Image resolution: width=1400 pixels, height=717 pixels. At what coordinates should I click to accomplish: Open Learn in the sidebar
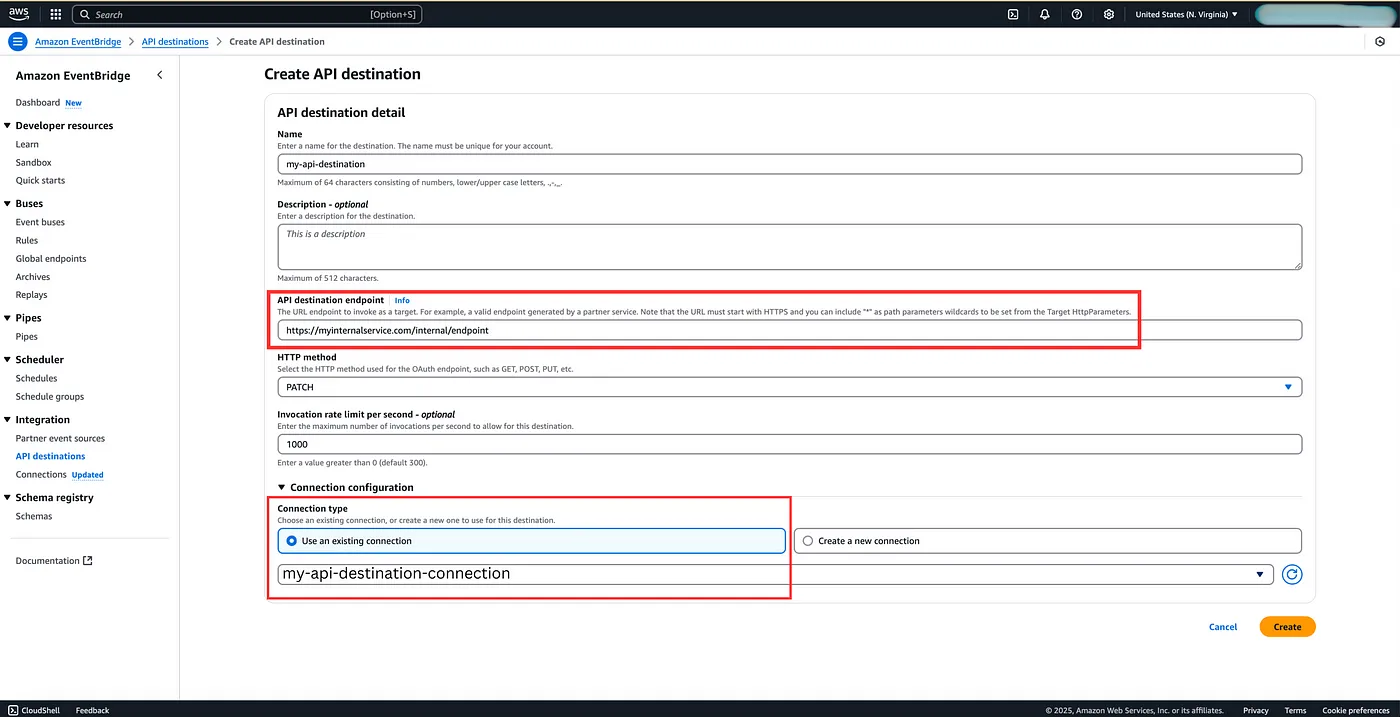coord(27,145)
